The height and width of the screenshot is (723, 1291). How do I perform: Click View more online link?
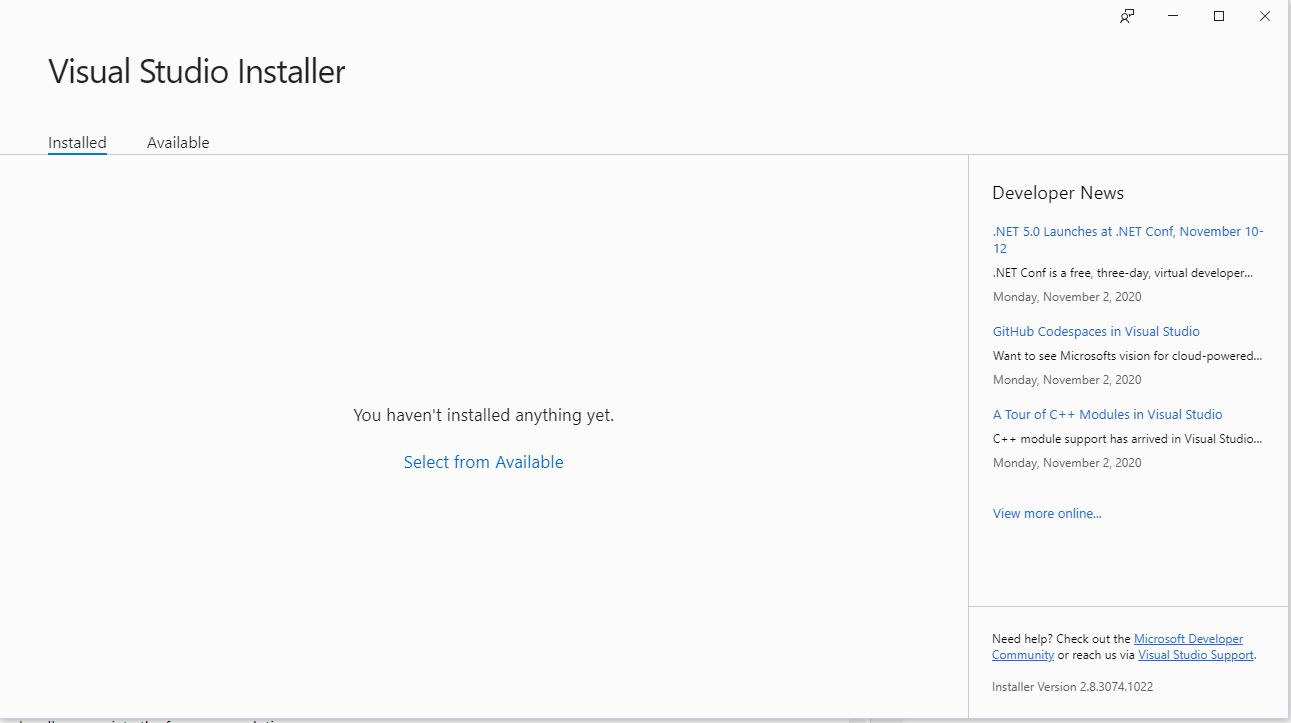tap(1047, 513)
